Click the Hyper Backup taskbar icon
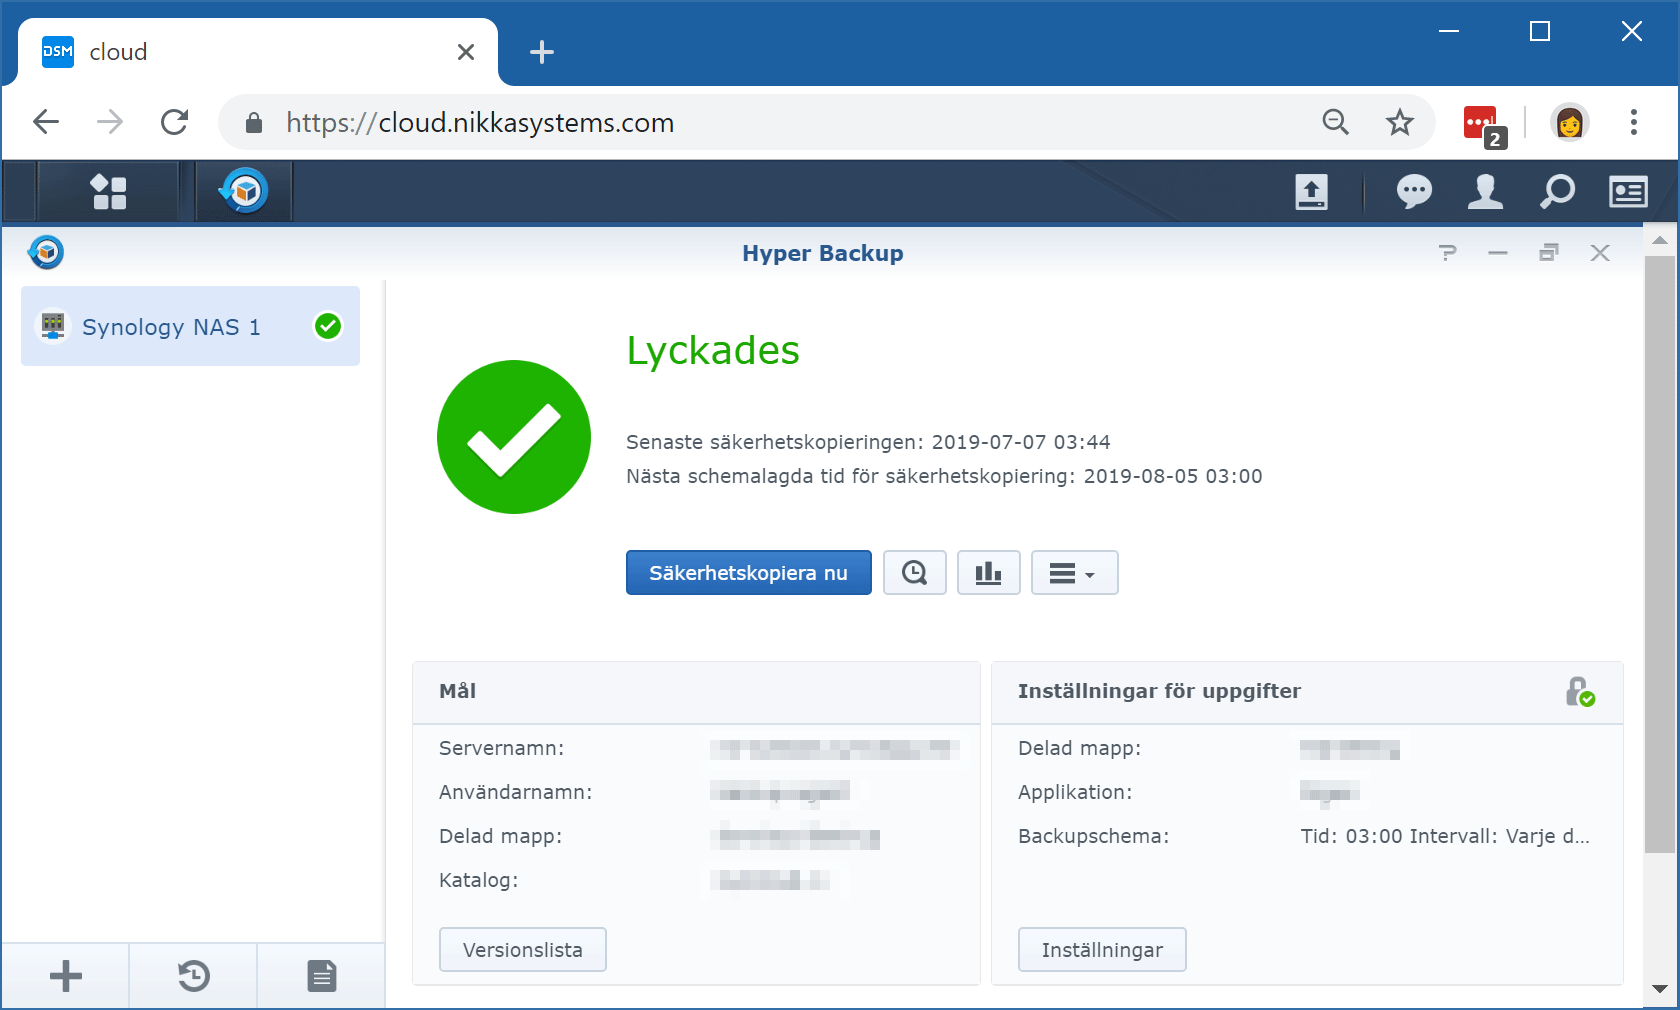 tap(244, 190)
